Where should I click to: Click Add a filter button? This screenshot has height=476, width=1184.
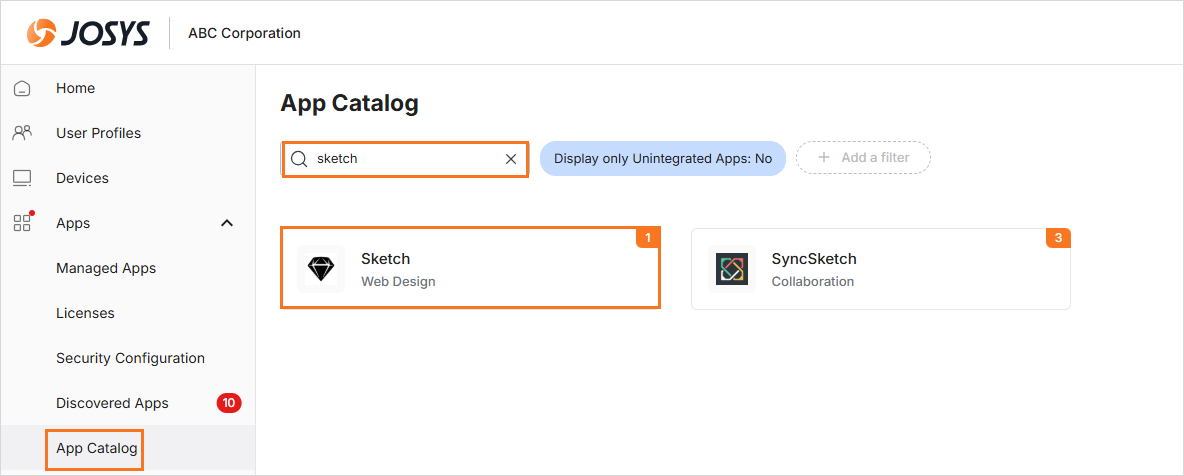coord(864,158)
